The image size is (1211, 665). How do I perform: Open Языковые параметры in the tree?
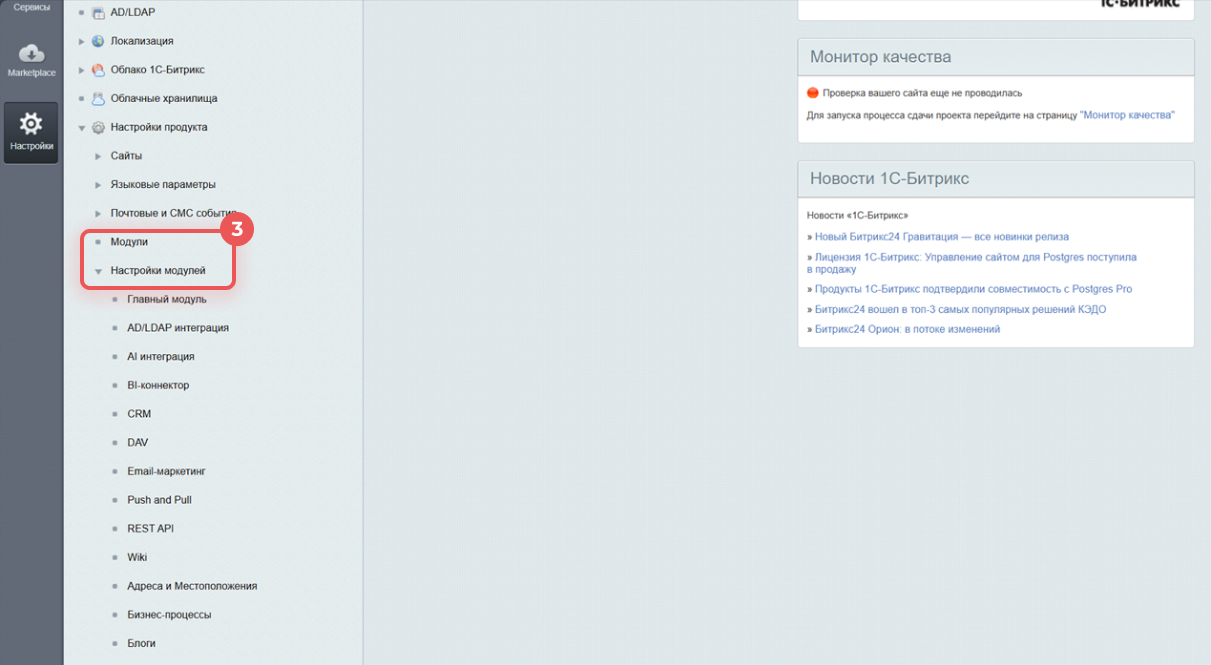click(163, 185)
